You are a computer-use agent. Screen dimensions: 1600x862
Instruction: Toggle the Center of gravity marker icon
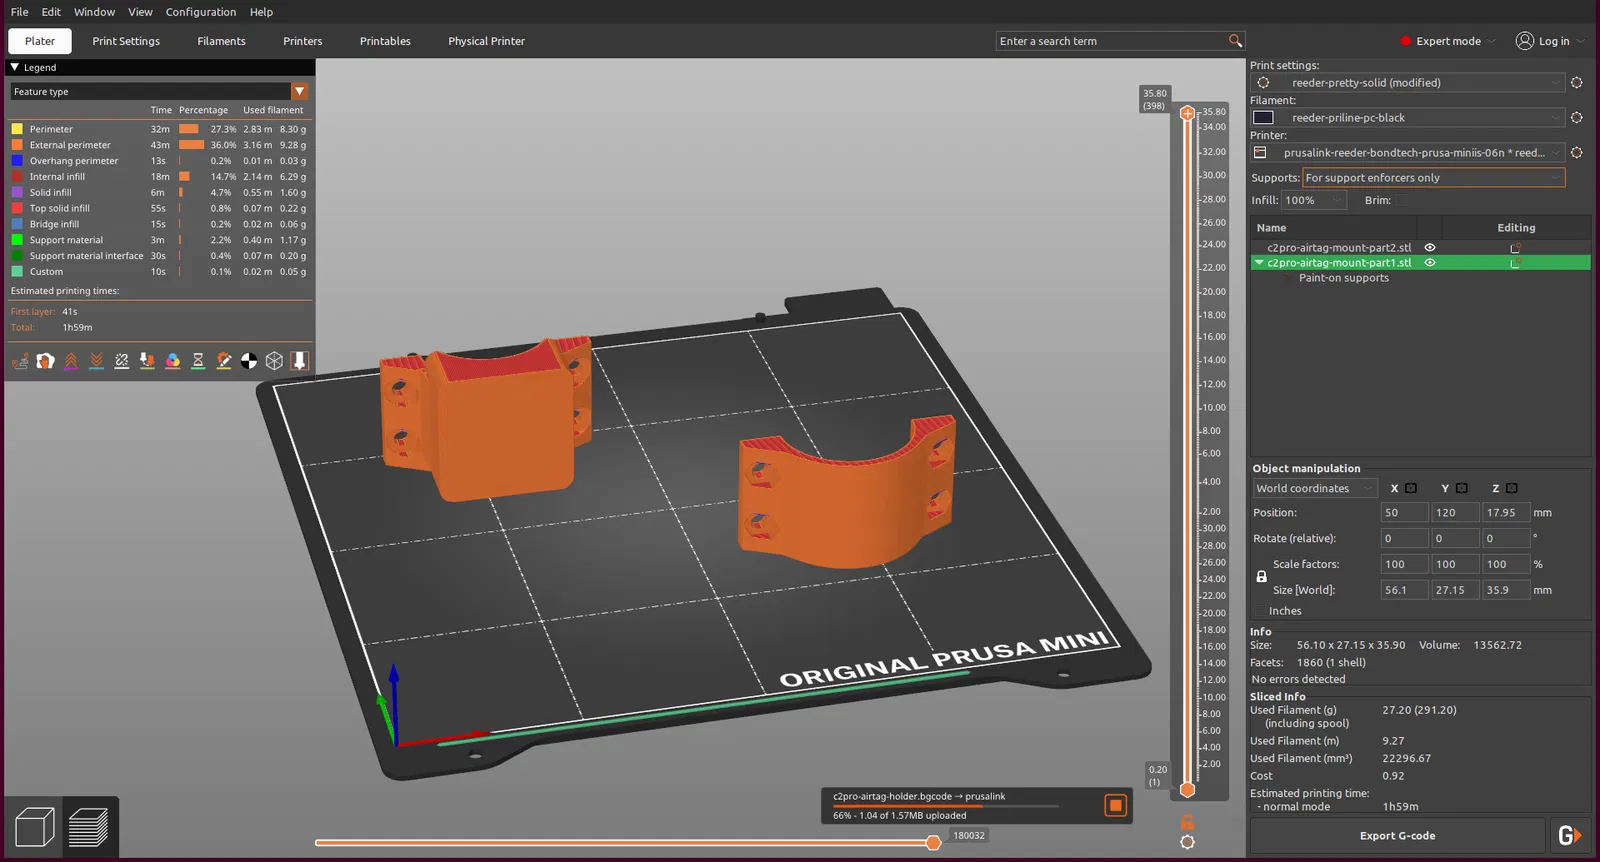click(x=249, y=361)
